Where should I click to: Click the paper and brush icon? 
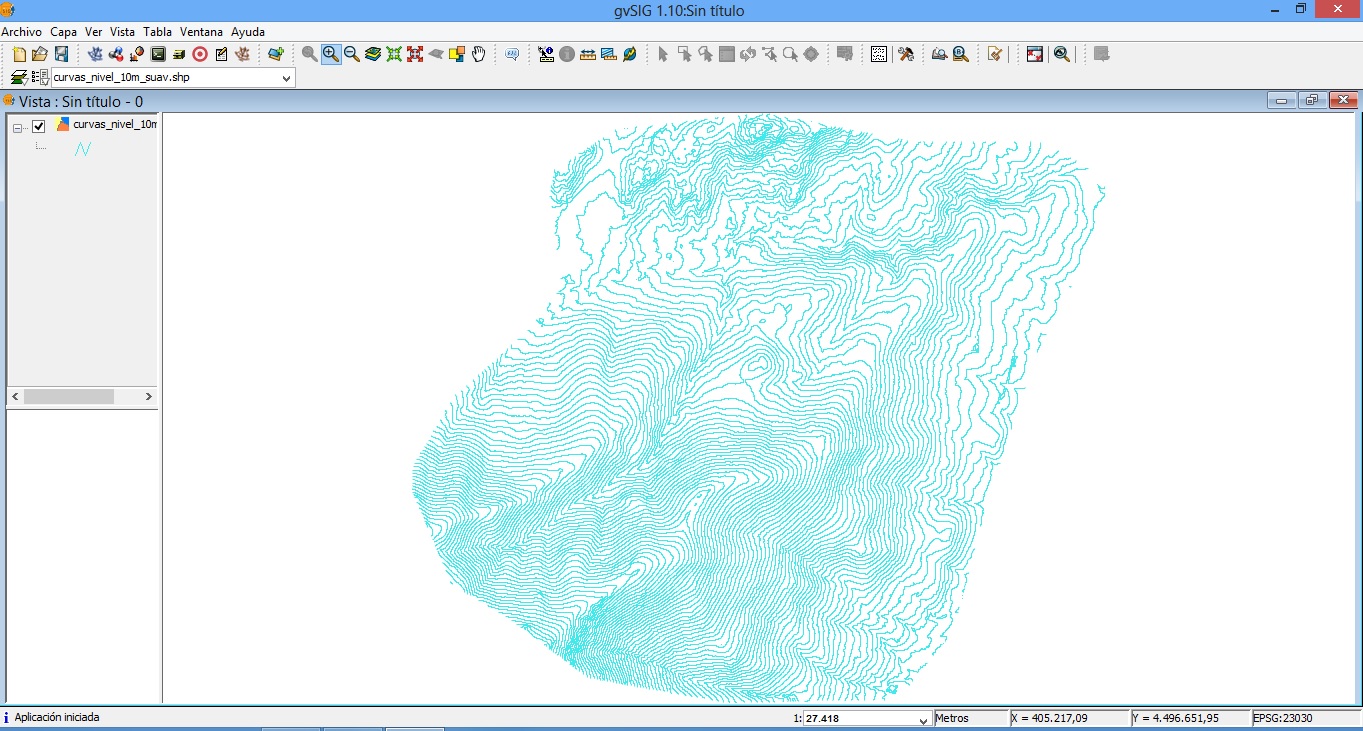click(x=994, y=54)
